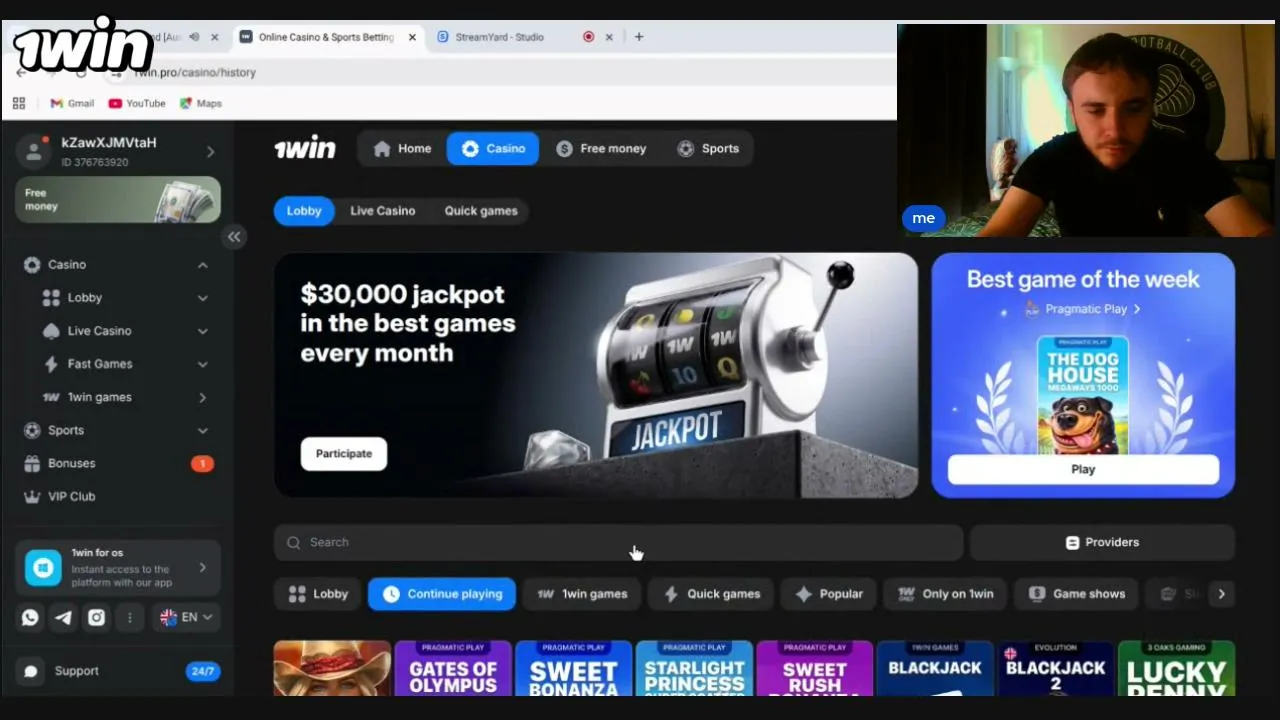
Task: Open the YouTube bookmark
Action: [137, 103]
